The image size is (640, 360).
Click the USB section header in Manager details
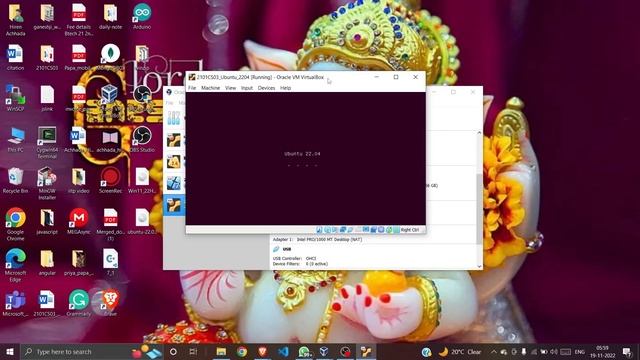(x=287, y=249)
